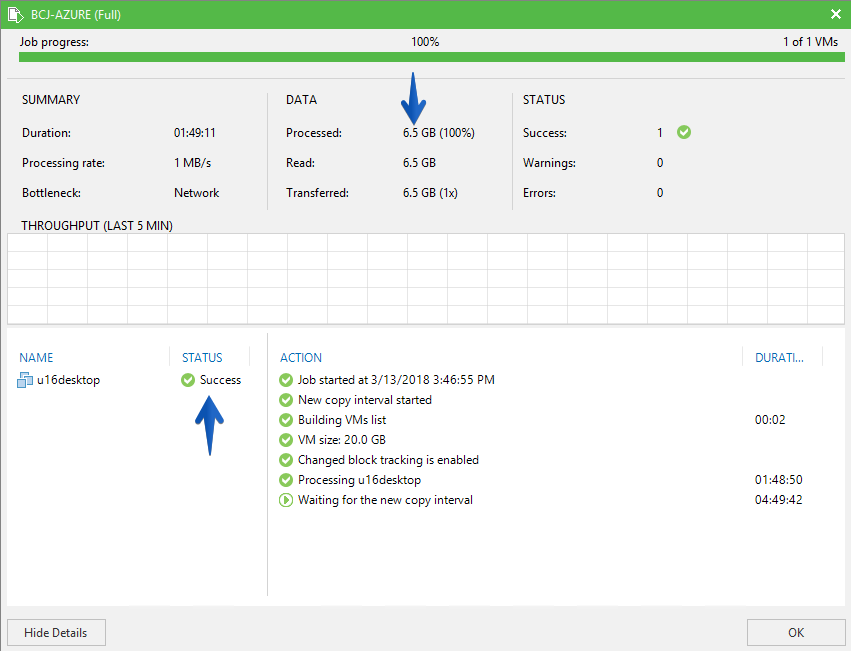Click the checkmark icon beside VM size: 20.0 GB

click(x=286, y=440)
